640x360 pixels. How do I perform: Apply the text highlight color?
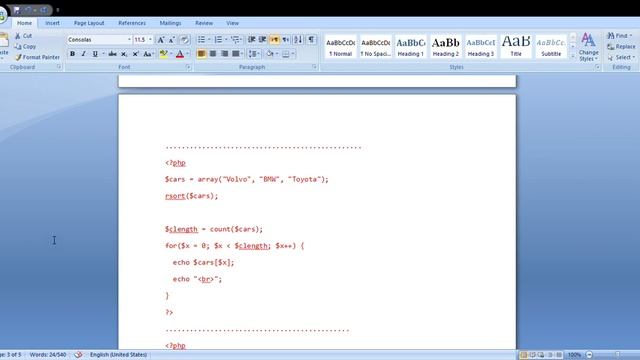point(164,53)
